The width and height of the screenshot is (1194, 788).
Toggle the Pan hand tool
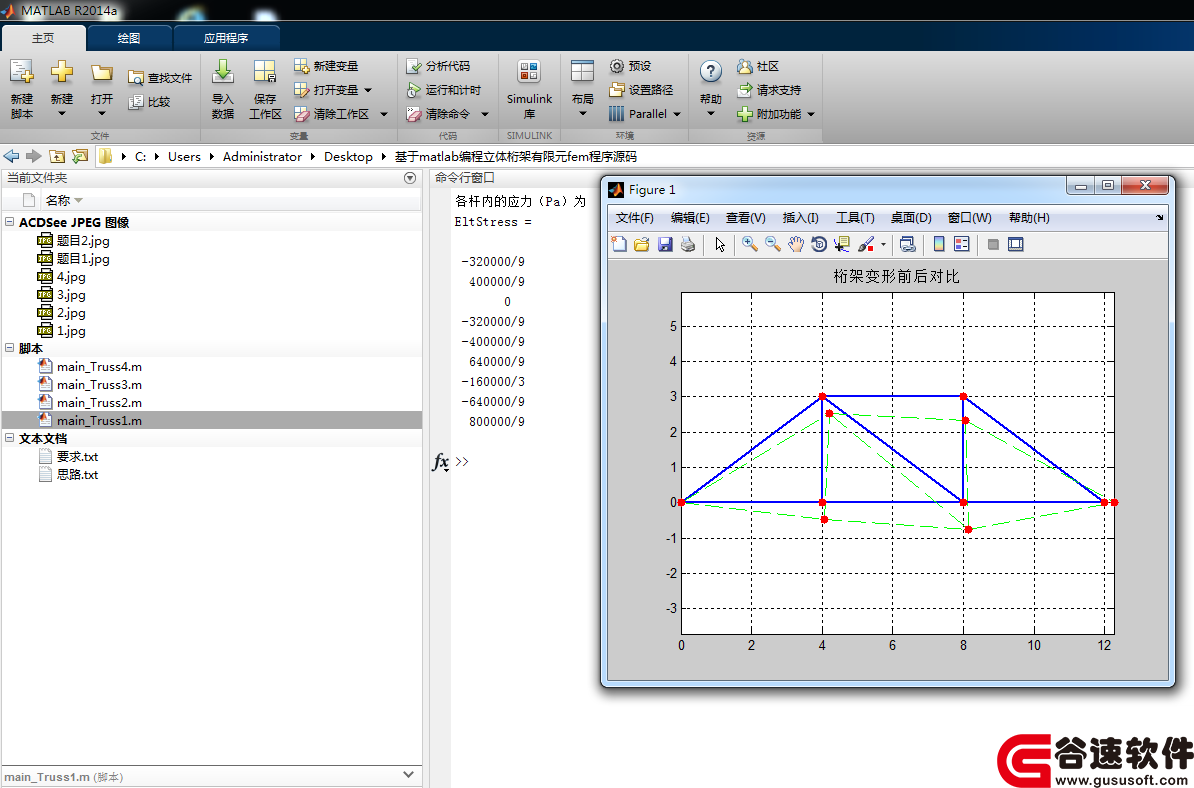pos(796,244)
